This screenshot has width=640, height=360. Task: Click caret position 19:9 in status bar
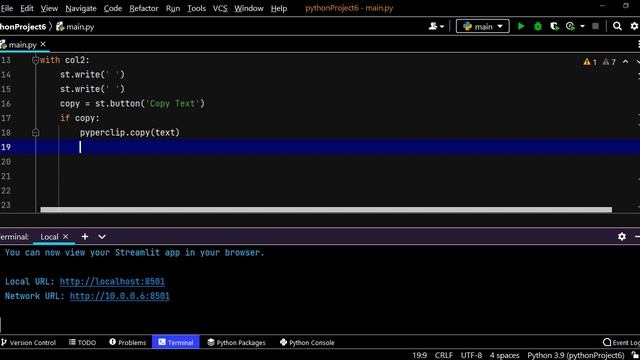420,356
